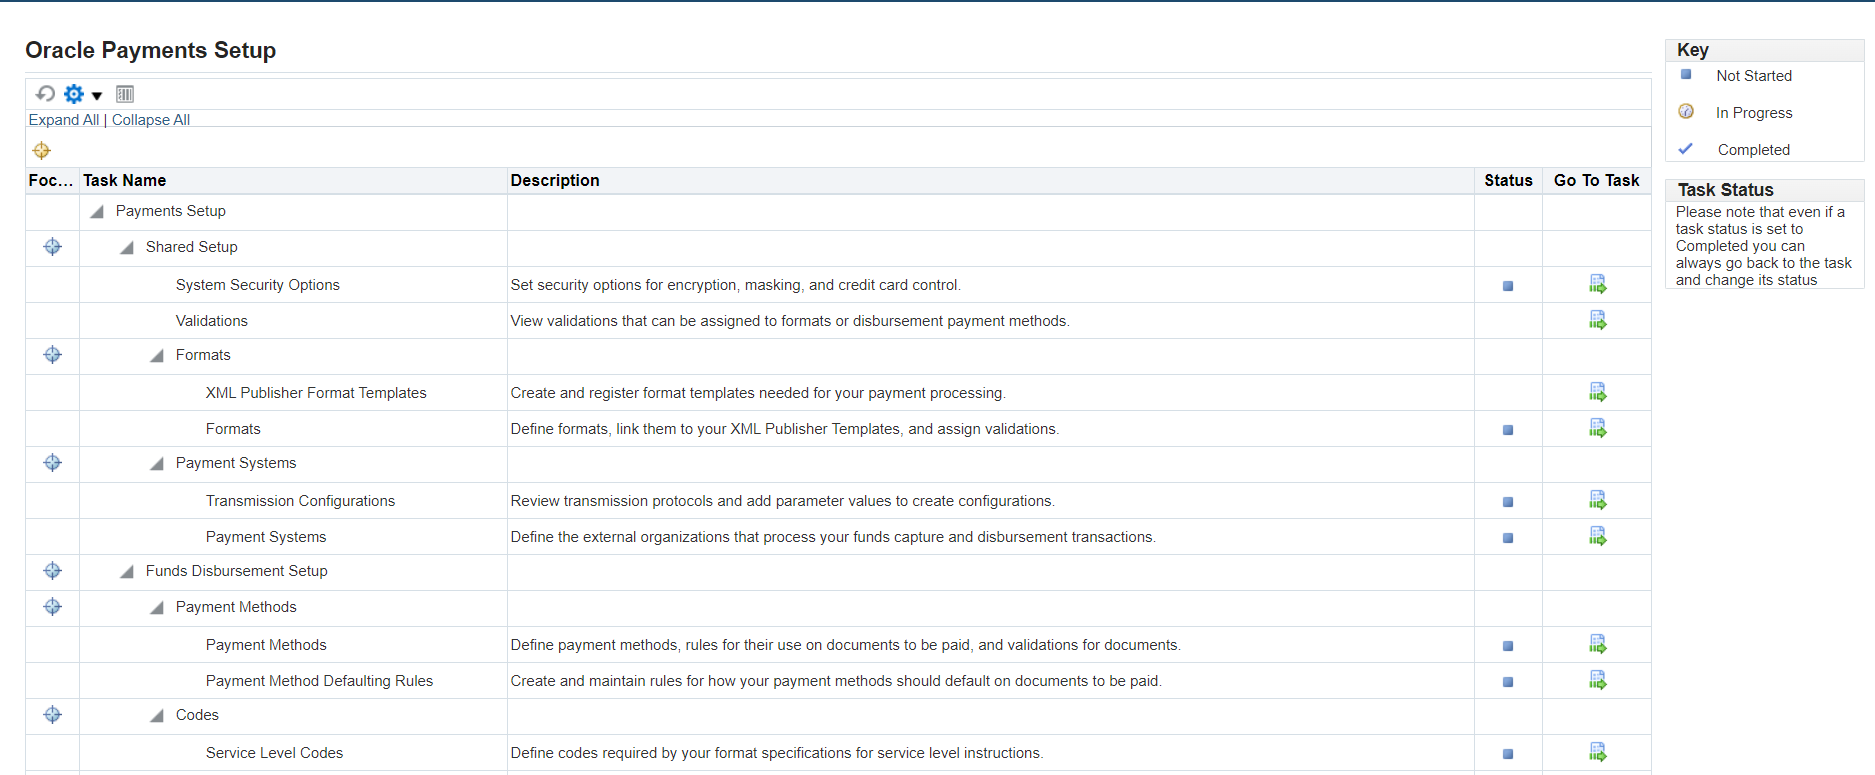
Task: Collapse the Funds Disbursement Setup node
Action: pyautogui.click(x=127, y=572)
